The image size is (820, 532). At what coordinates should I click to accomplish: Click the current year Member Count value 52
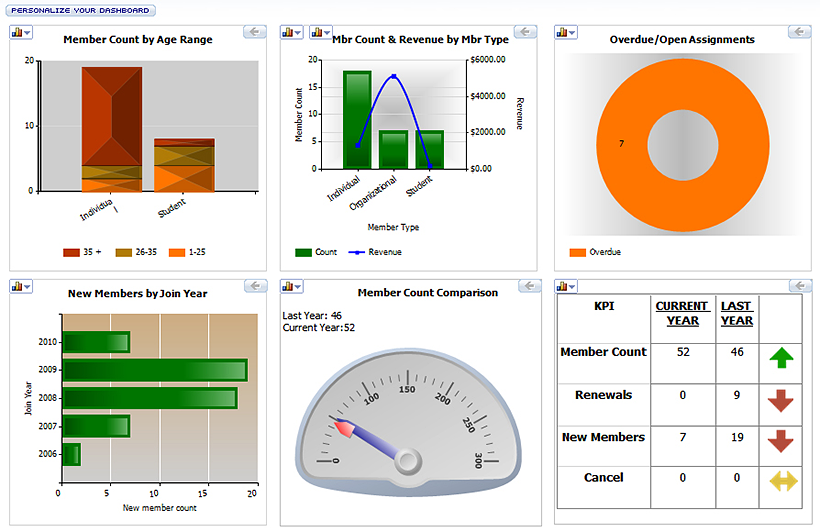[x=683, y=352]
